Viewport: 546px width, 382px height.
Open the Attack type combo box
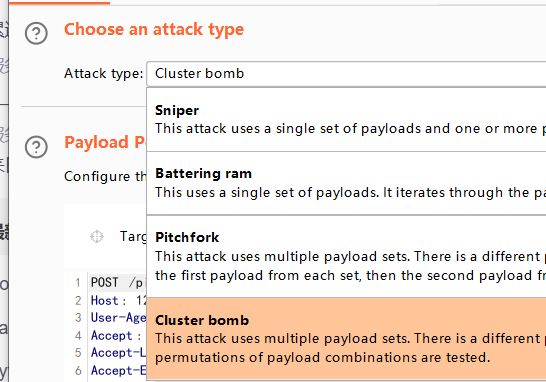point(346,74)
